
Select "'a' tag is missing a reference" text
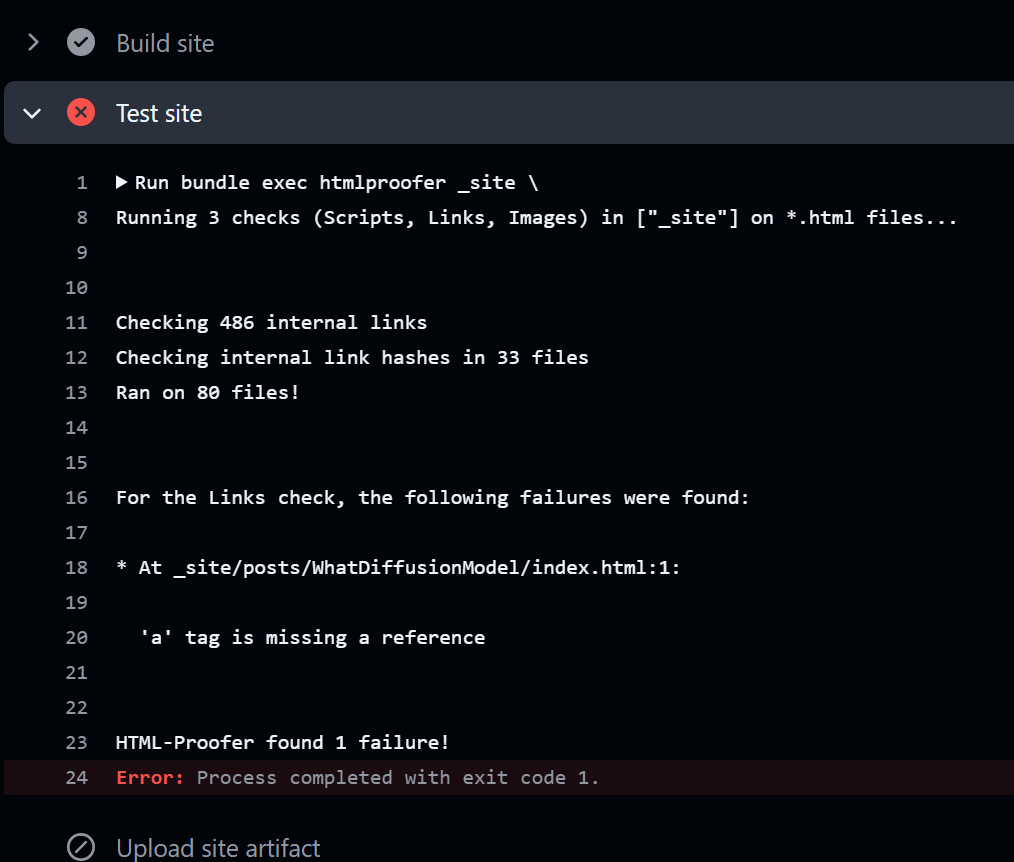pos(312,638)
